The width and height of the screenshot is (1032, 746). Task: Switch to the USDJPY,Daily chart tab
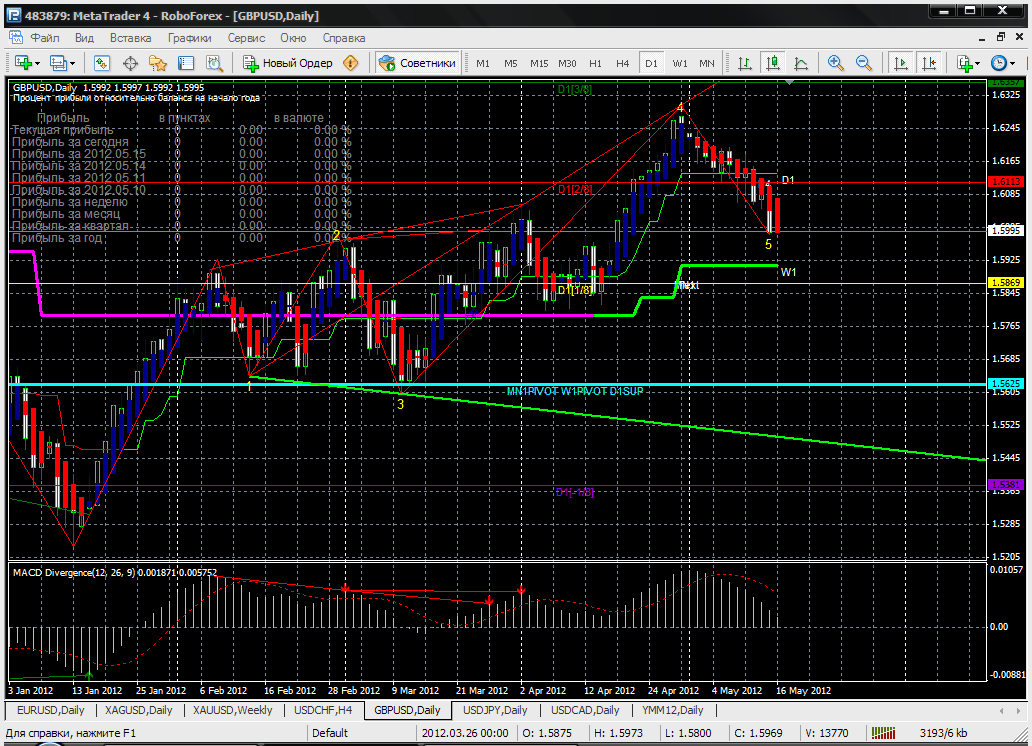[495, 710]
